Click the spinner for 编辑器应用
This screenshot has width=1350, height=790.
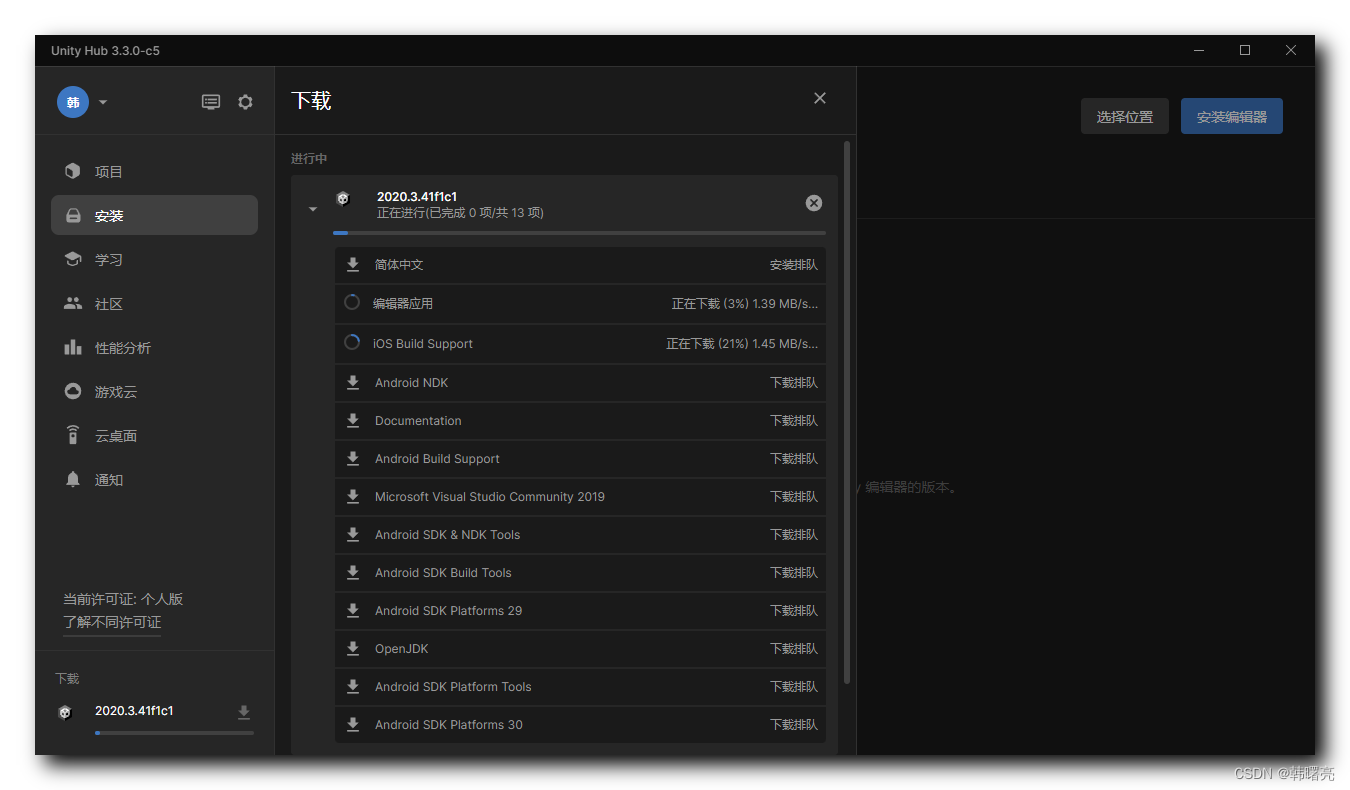352,302
